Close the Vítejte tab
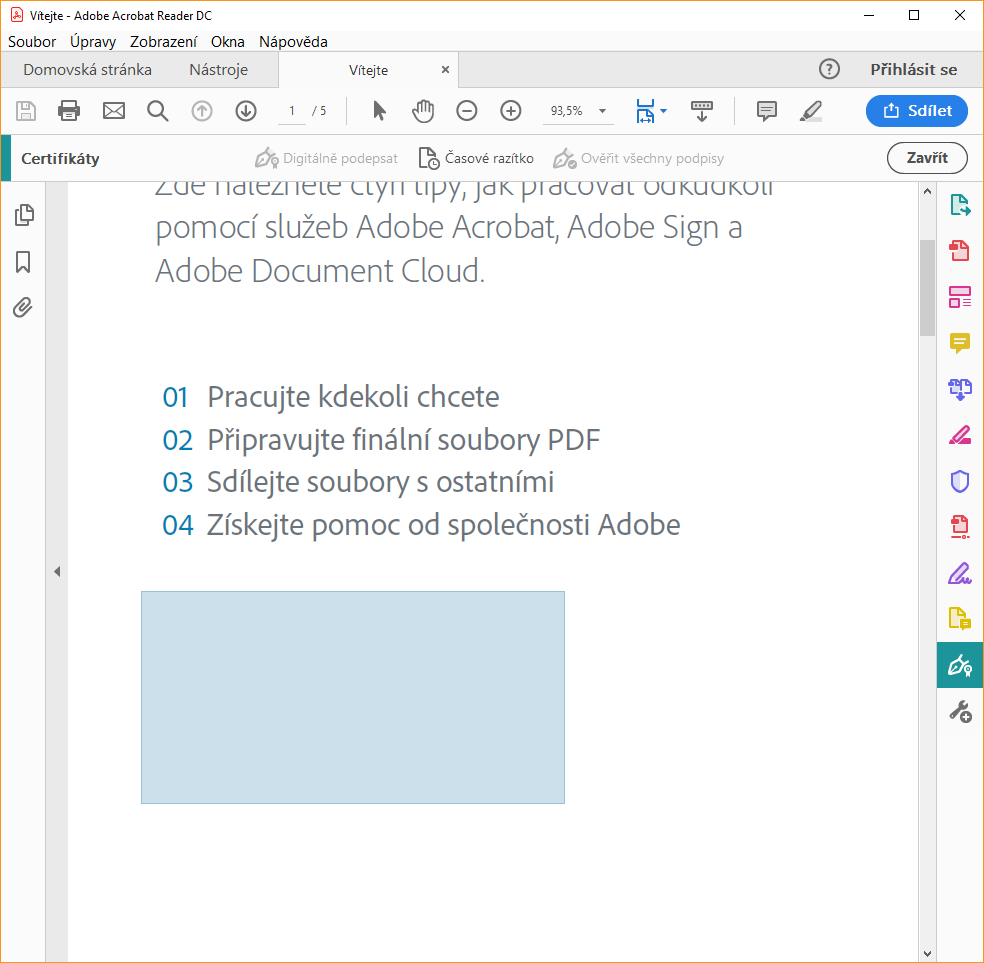The width and height of the screenshot is (984, 963). pyautogui.click(x=445, y=70)
